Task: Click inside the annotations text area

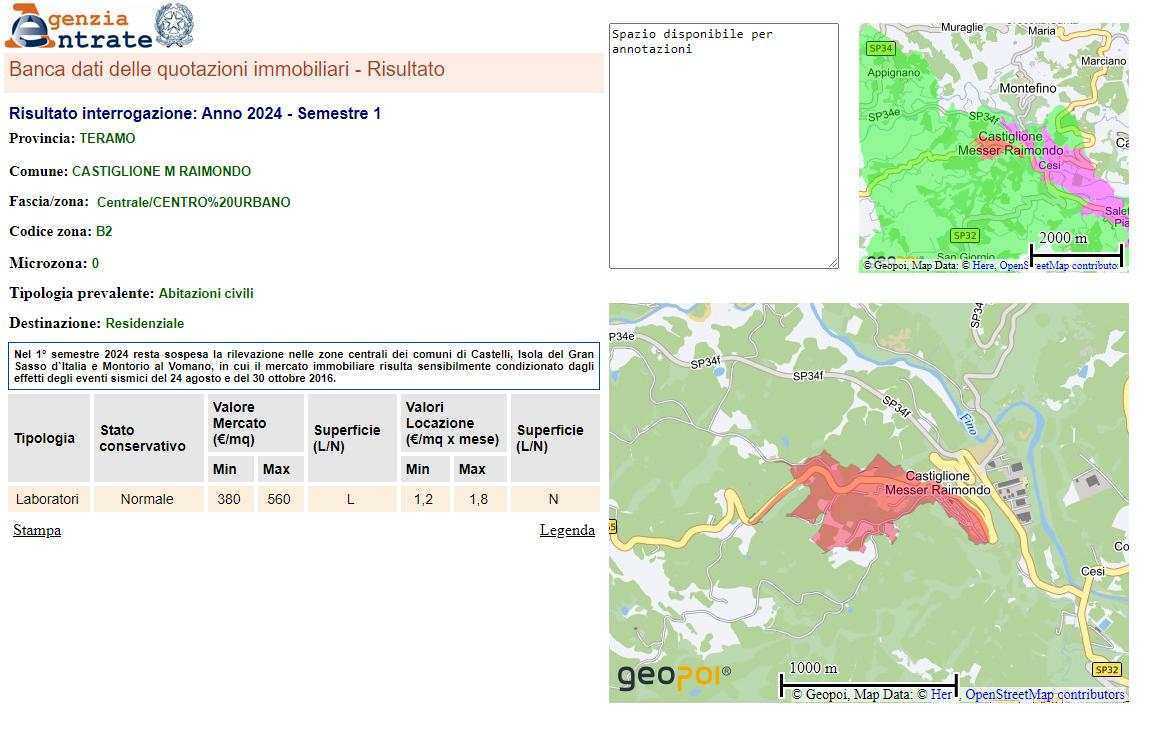Action: [x=723, y=150]
